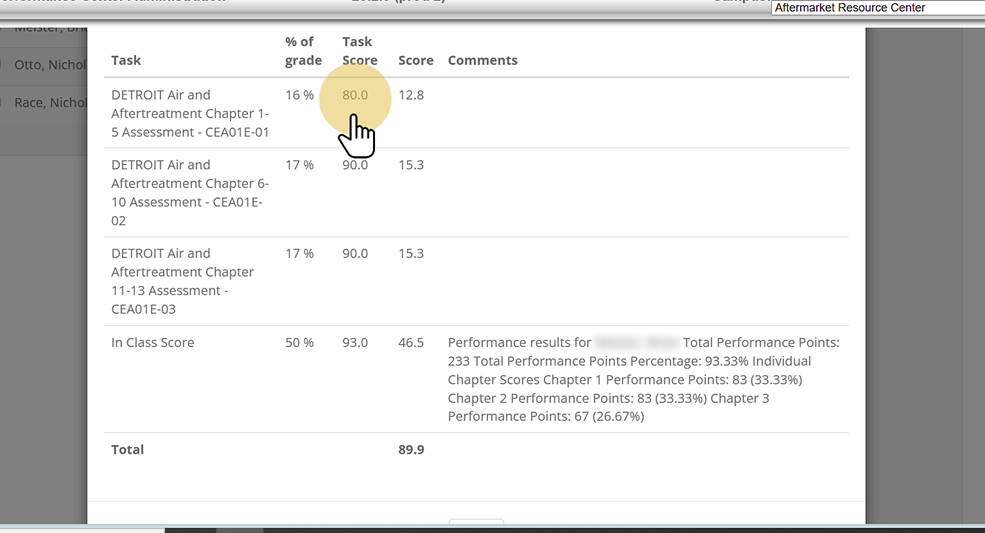Click the Task column header

tap(126, 60)
